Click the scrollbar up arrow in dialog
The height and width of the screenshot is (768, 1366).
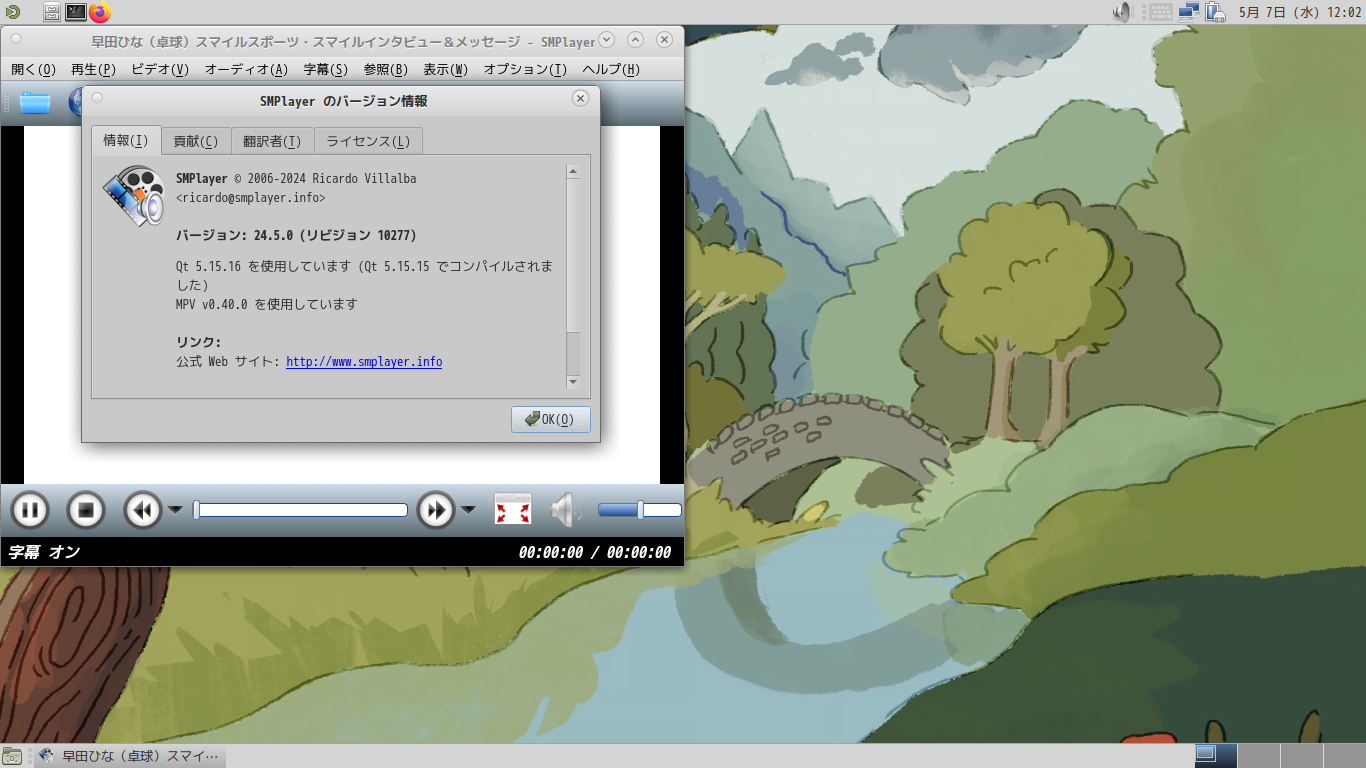(573, 171)
